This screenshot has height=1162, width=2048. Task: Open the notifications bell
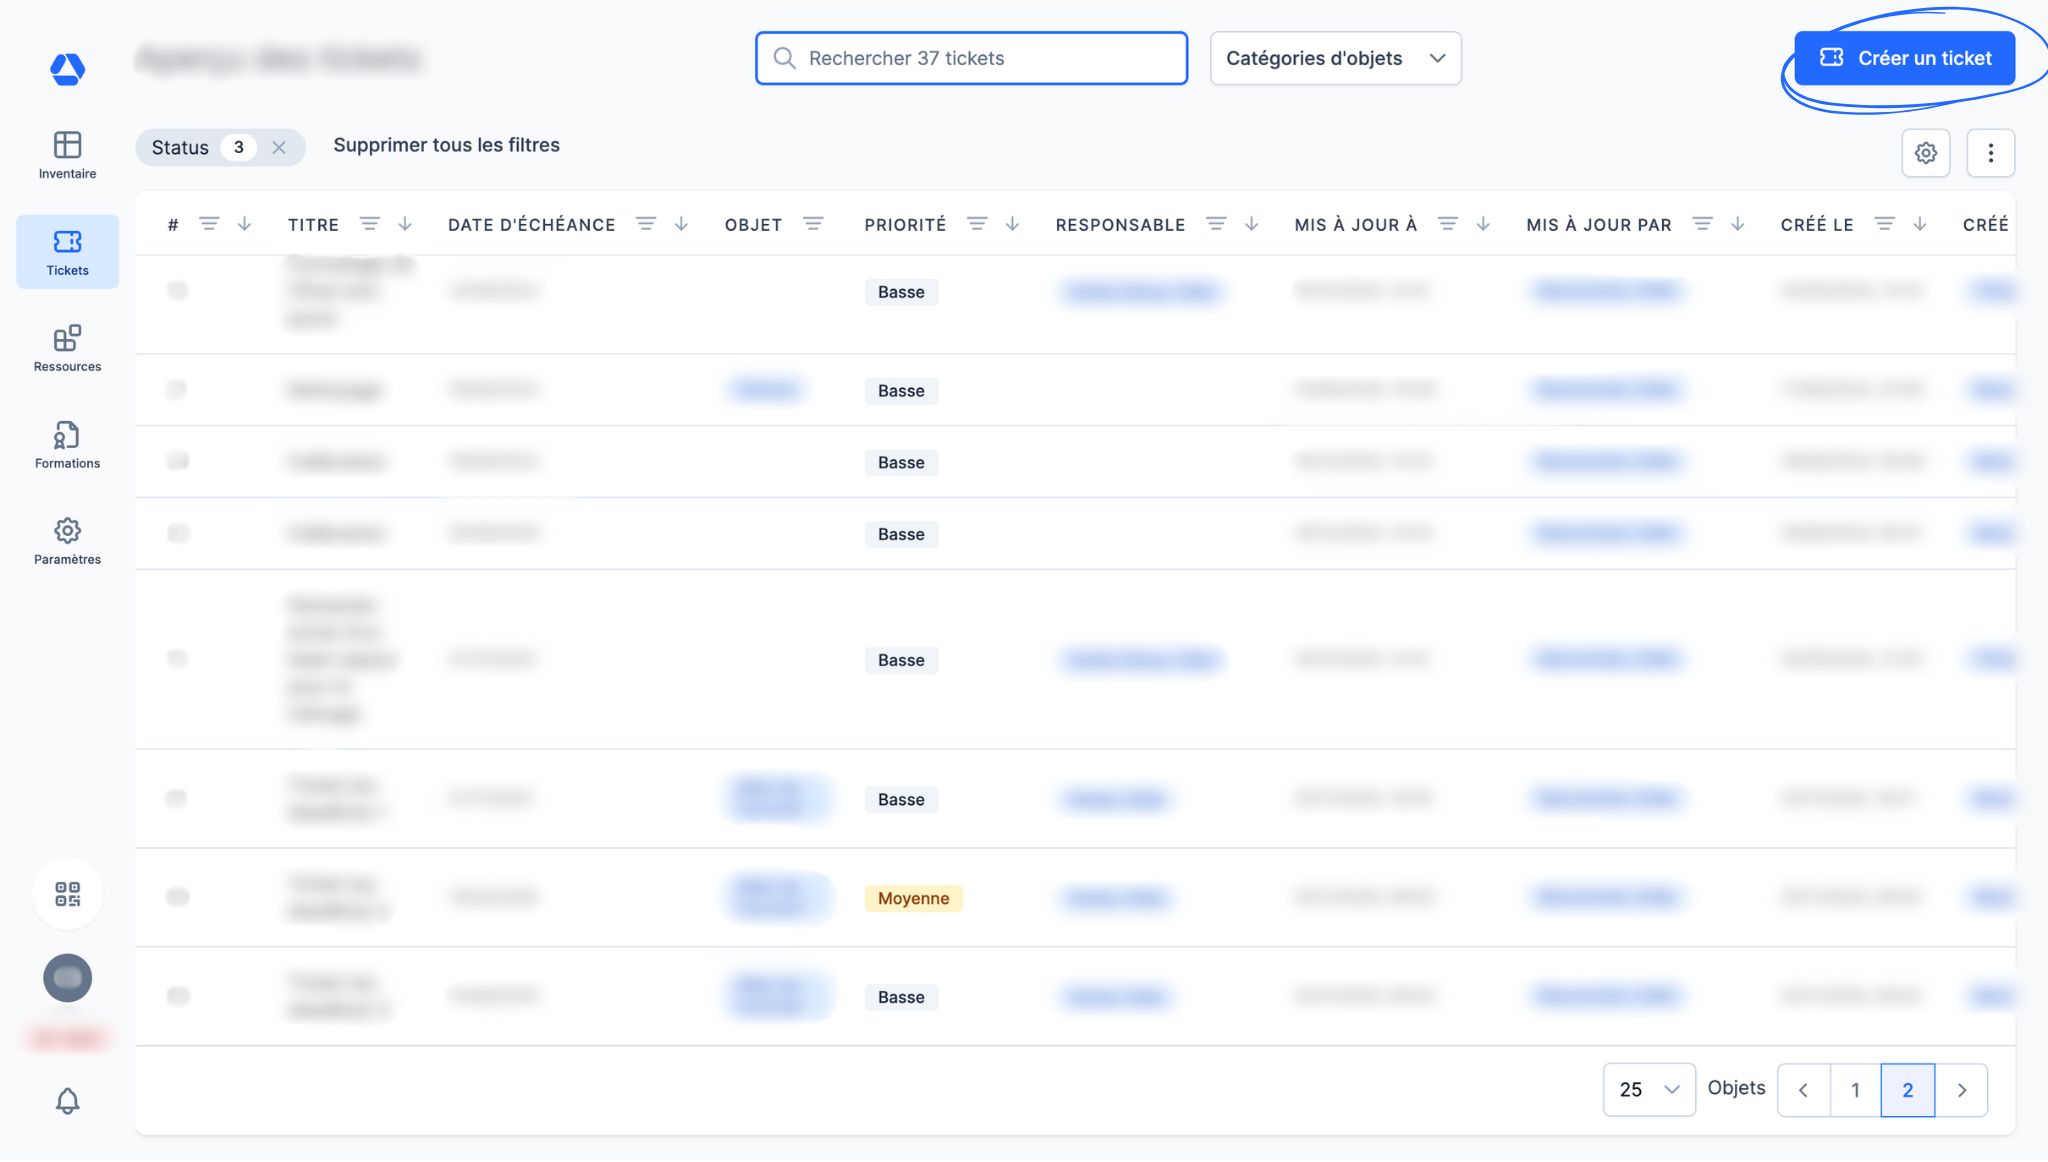(x=67, y=1101)
